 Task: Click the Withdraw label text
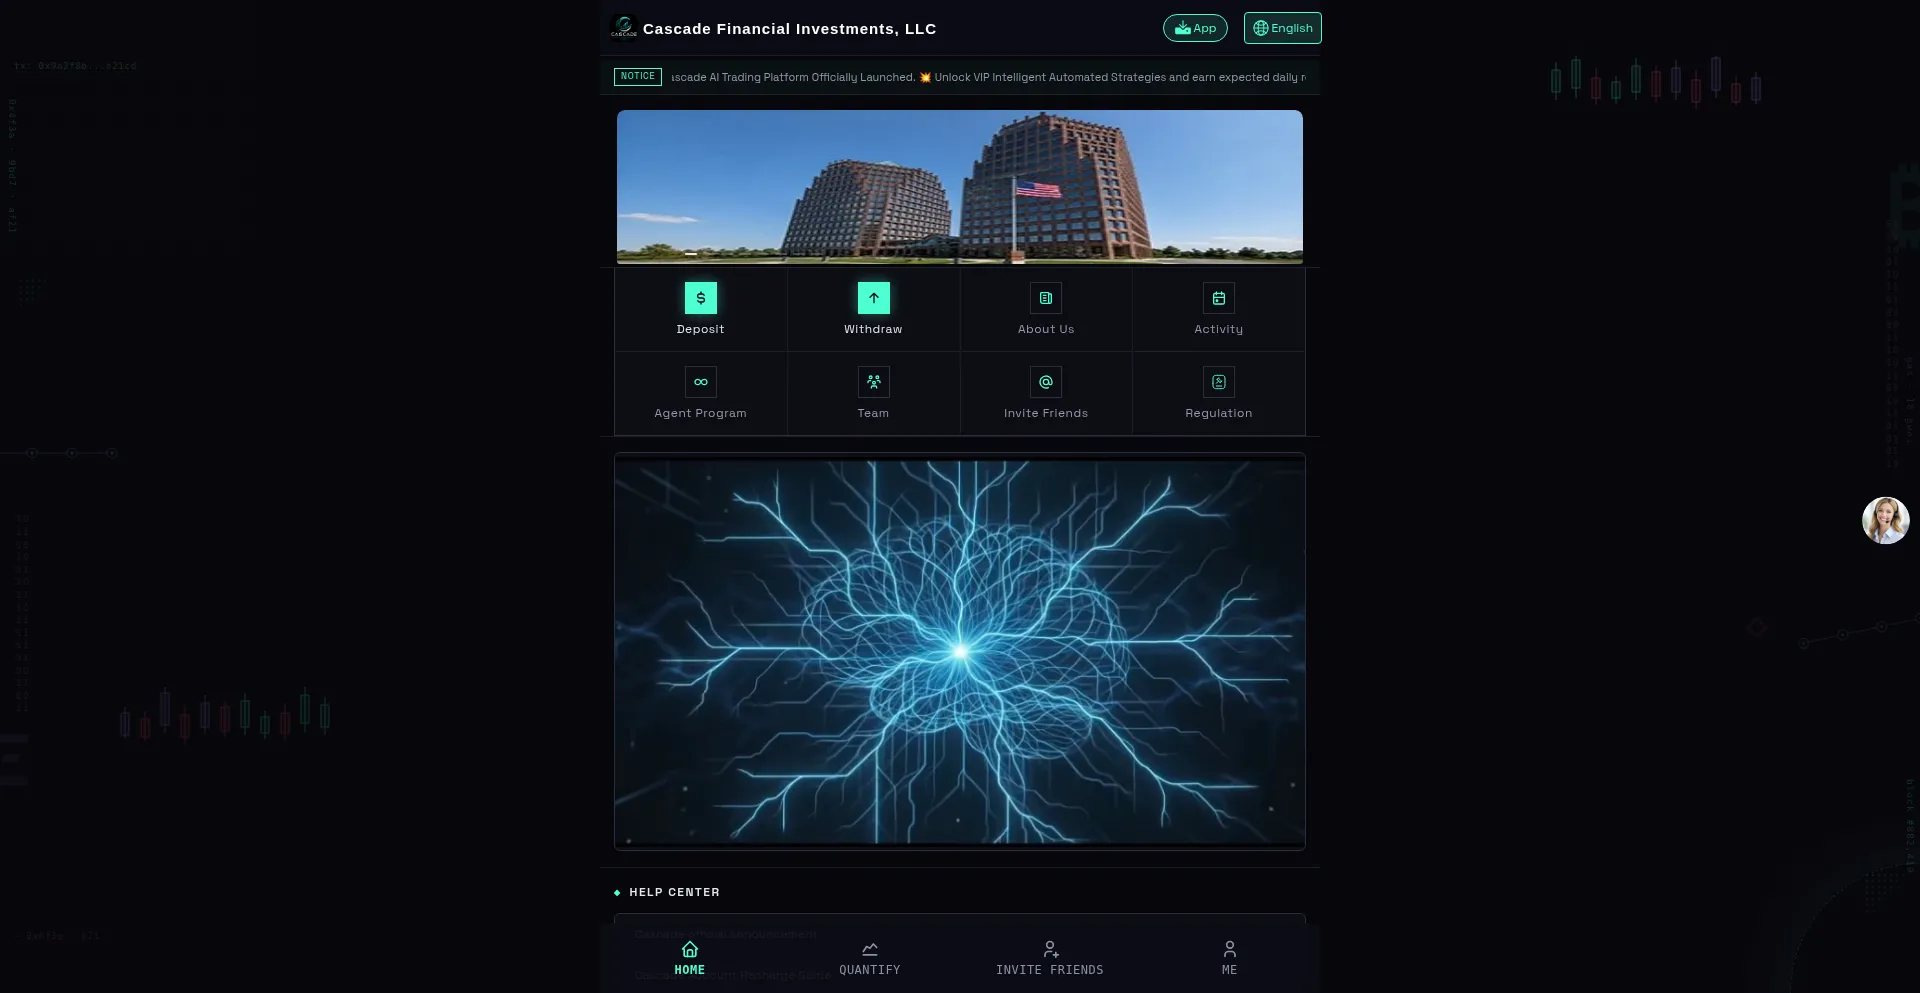(873, 329)
